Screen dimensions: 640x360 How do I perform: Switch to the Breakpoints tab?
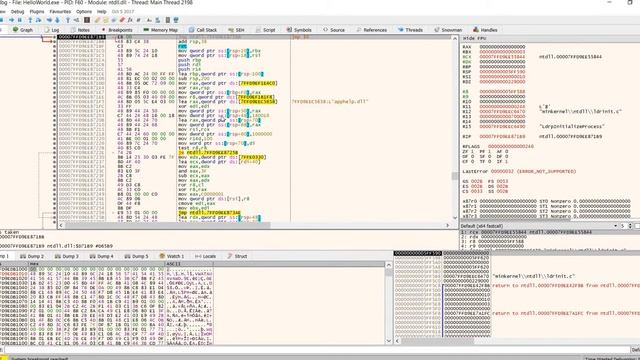(x=117, y=30)
